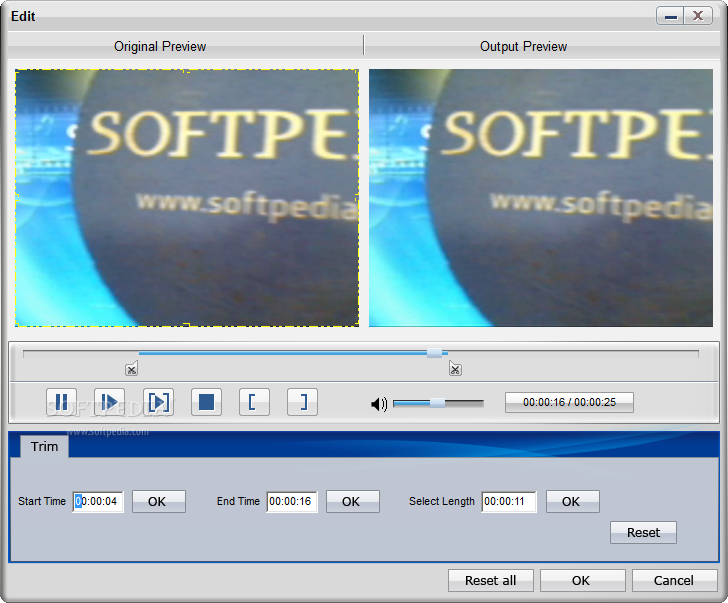Click the left scissors trim marker
The height and width of the screenshot is (603, 728).
(131, 369)
